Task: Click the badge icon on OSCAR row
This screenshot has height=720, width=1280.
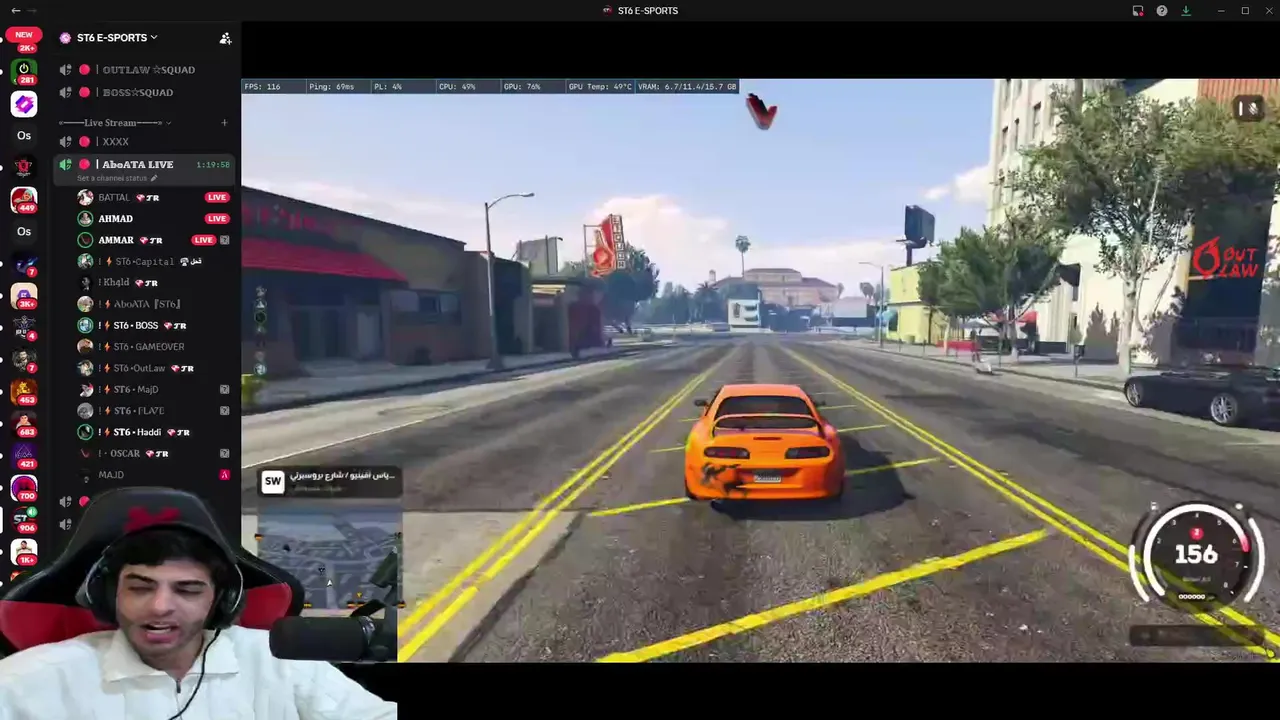Action: coord(224,453)
